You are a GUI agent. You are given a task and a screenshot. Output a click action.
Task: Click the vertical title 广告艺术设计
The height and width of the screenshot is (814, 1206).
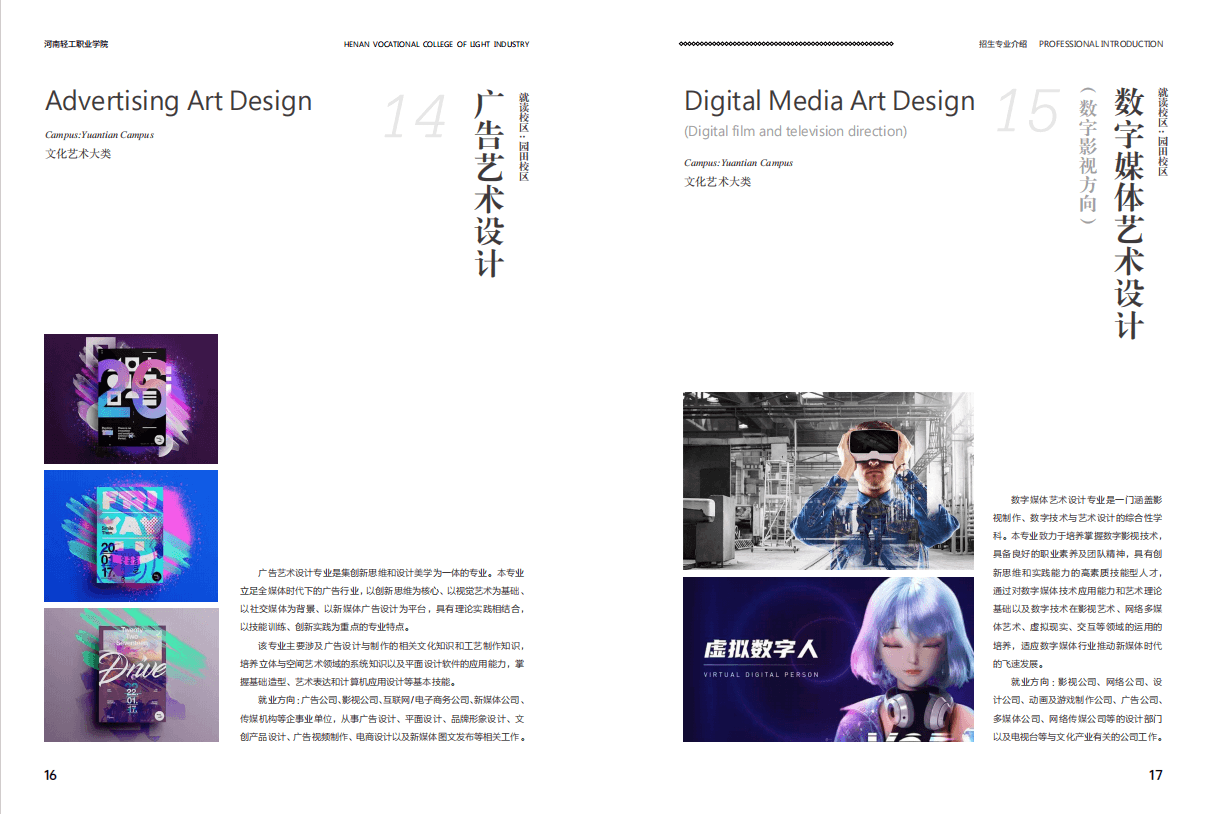coord(489,184)
